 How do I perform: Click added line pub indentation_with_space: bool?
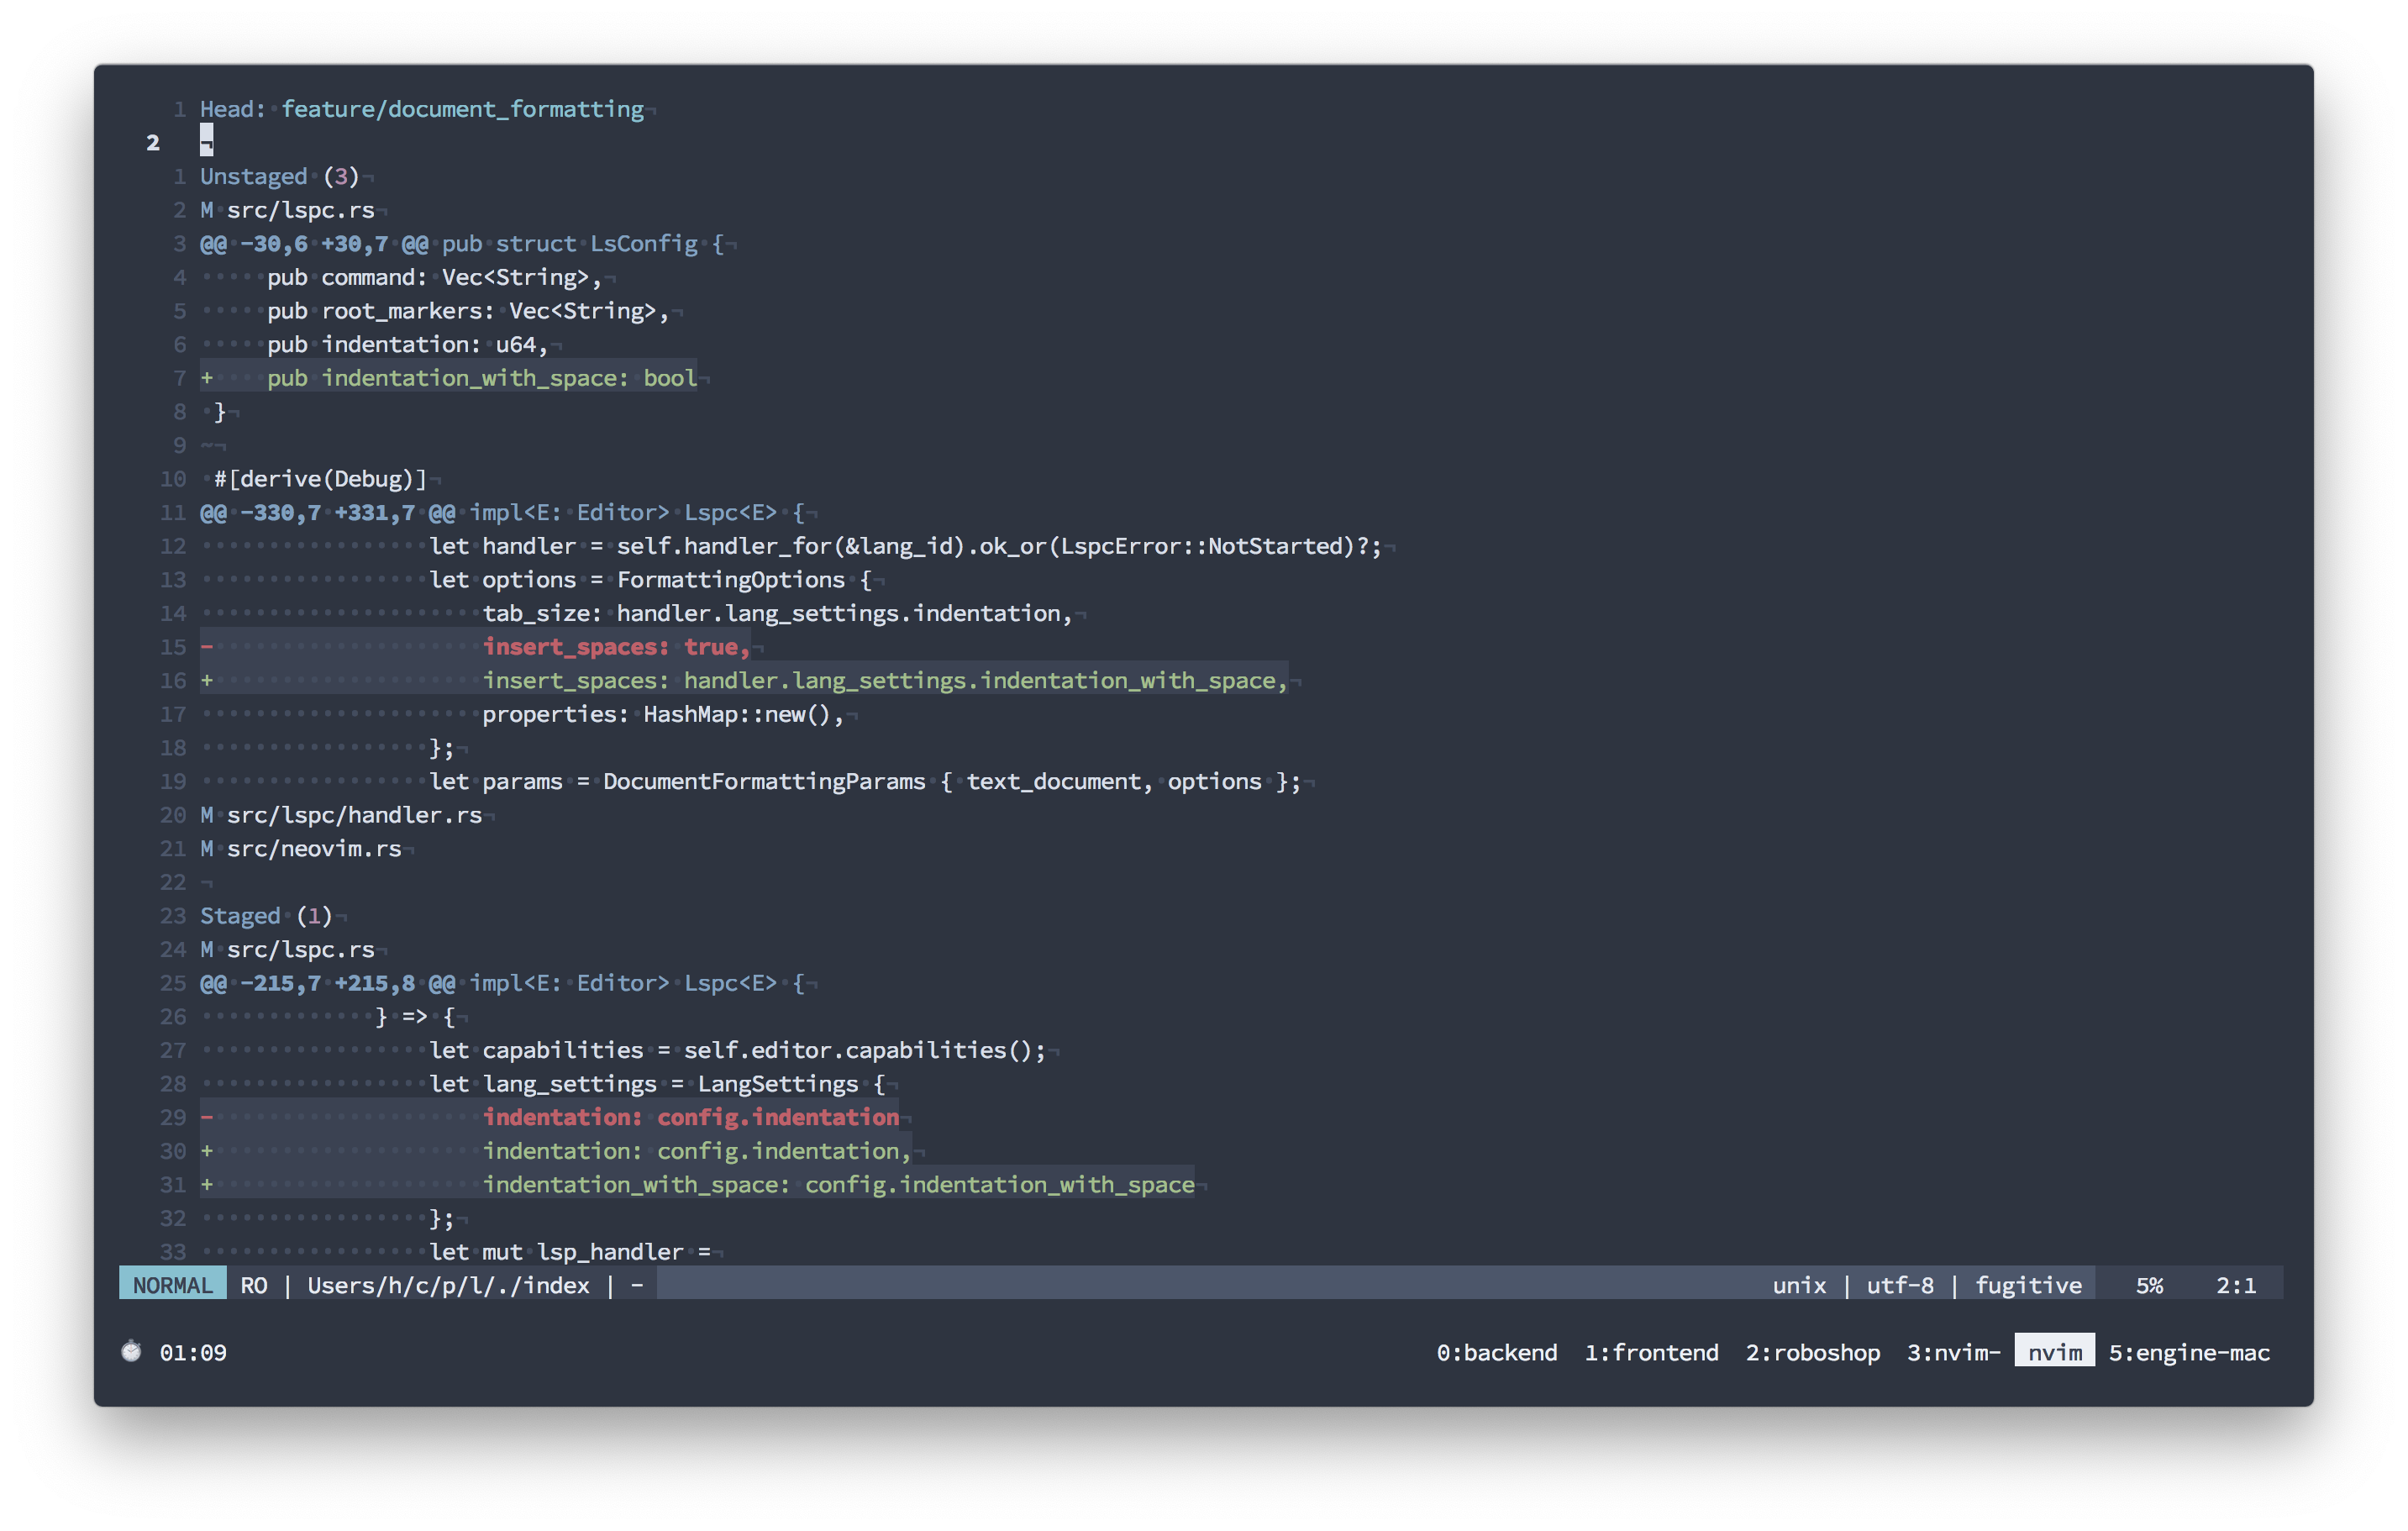click(448, 378)
